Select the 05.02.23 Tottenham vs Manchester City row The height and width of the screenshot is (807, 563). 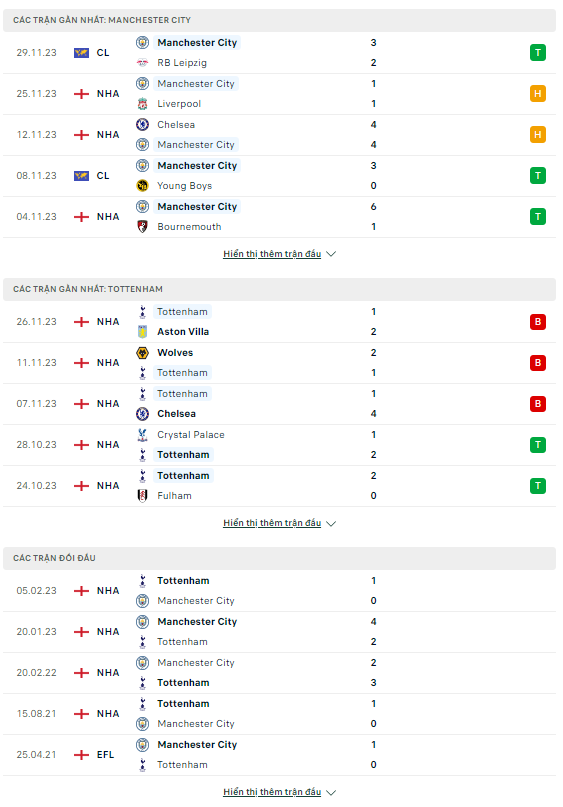click(279, 591)
